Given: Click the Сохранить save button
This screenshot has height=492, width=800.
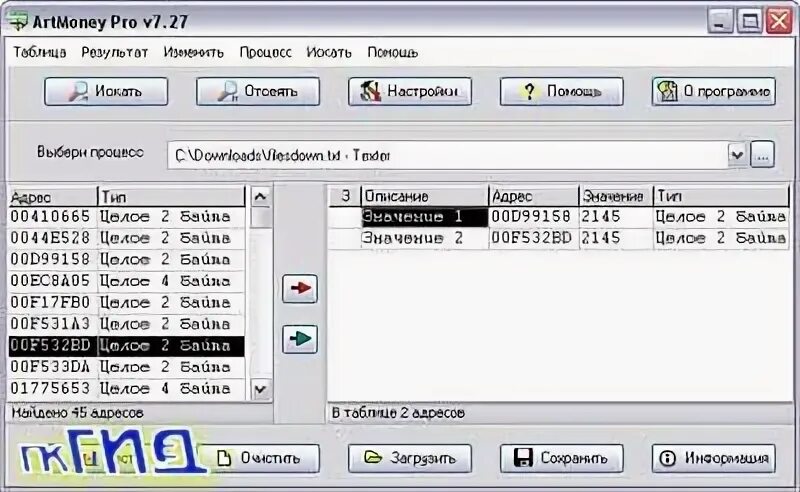Looking at the screenshot, I should coord(561,458).
